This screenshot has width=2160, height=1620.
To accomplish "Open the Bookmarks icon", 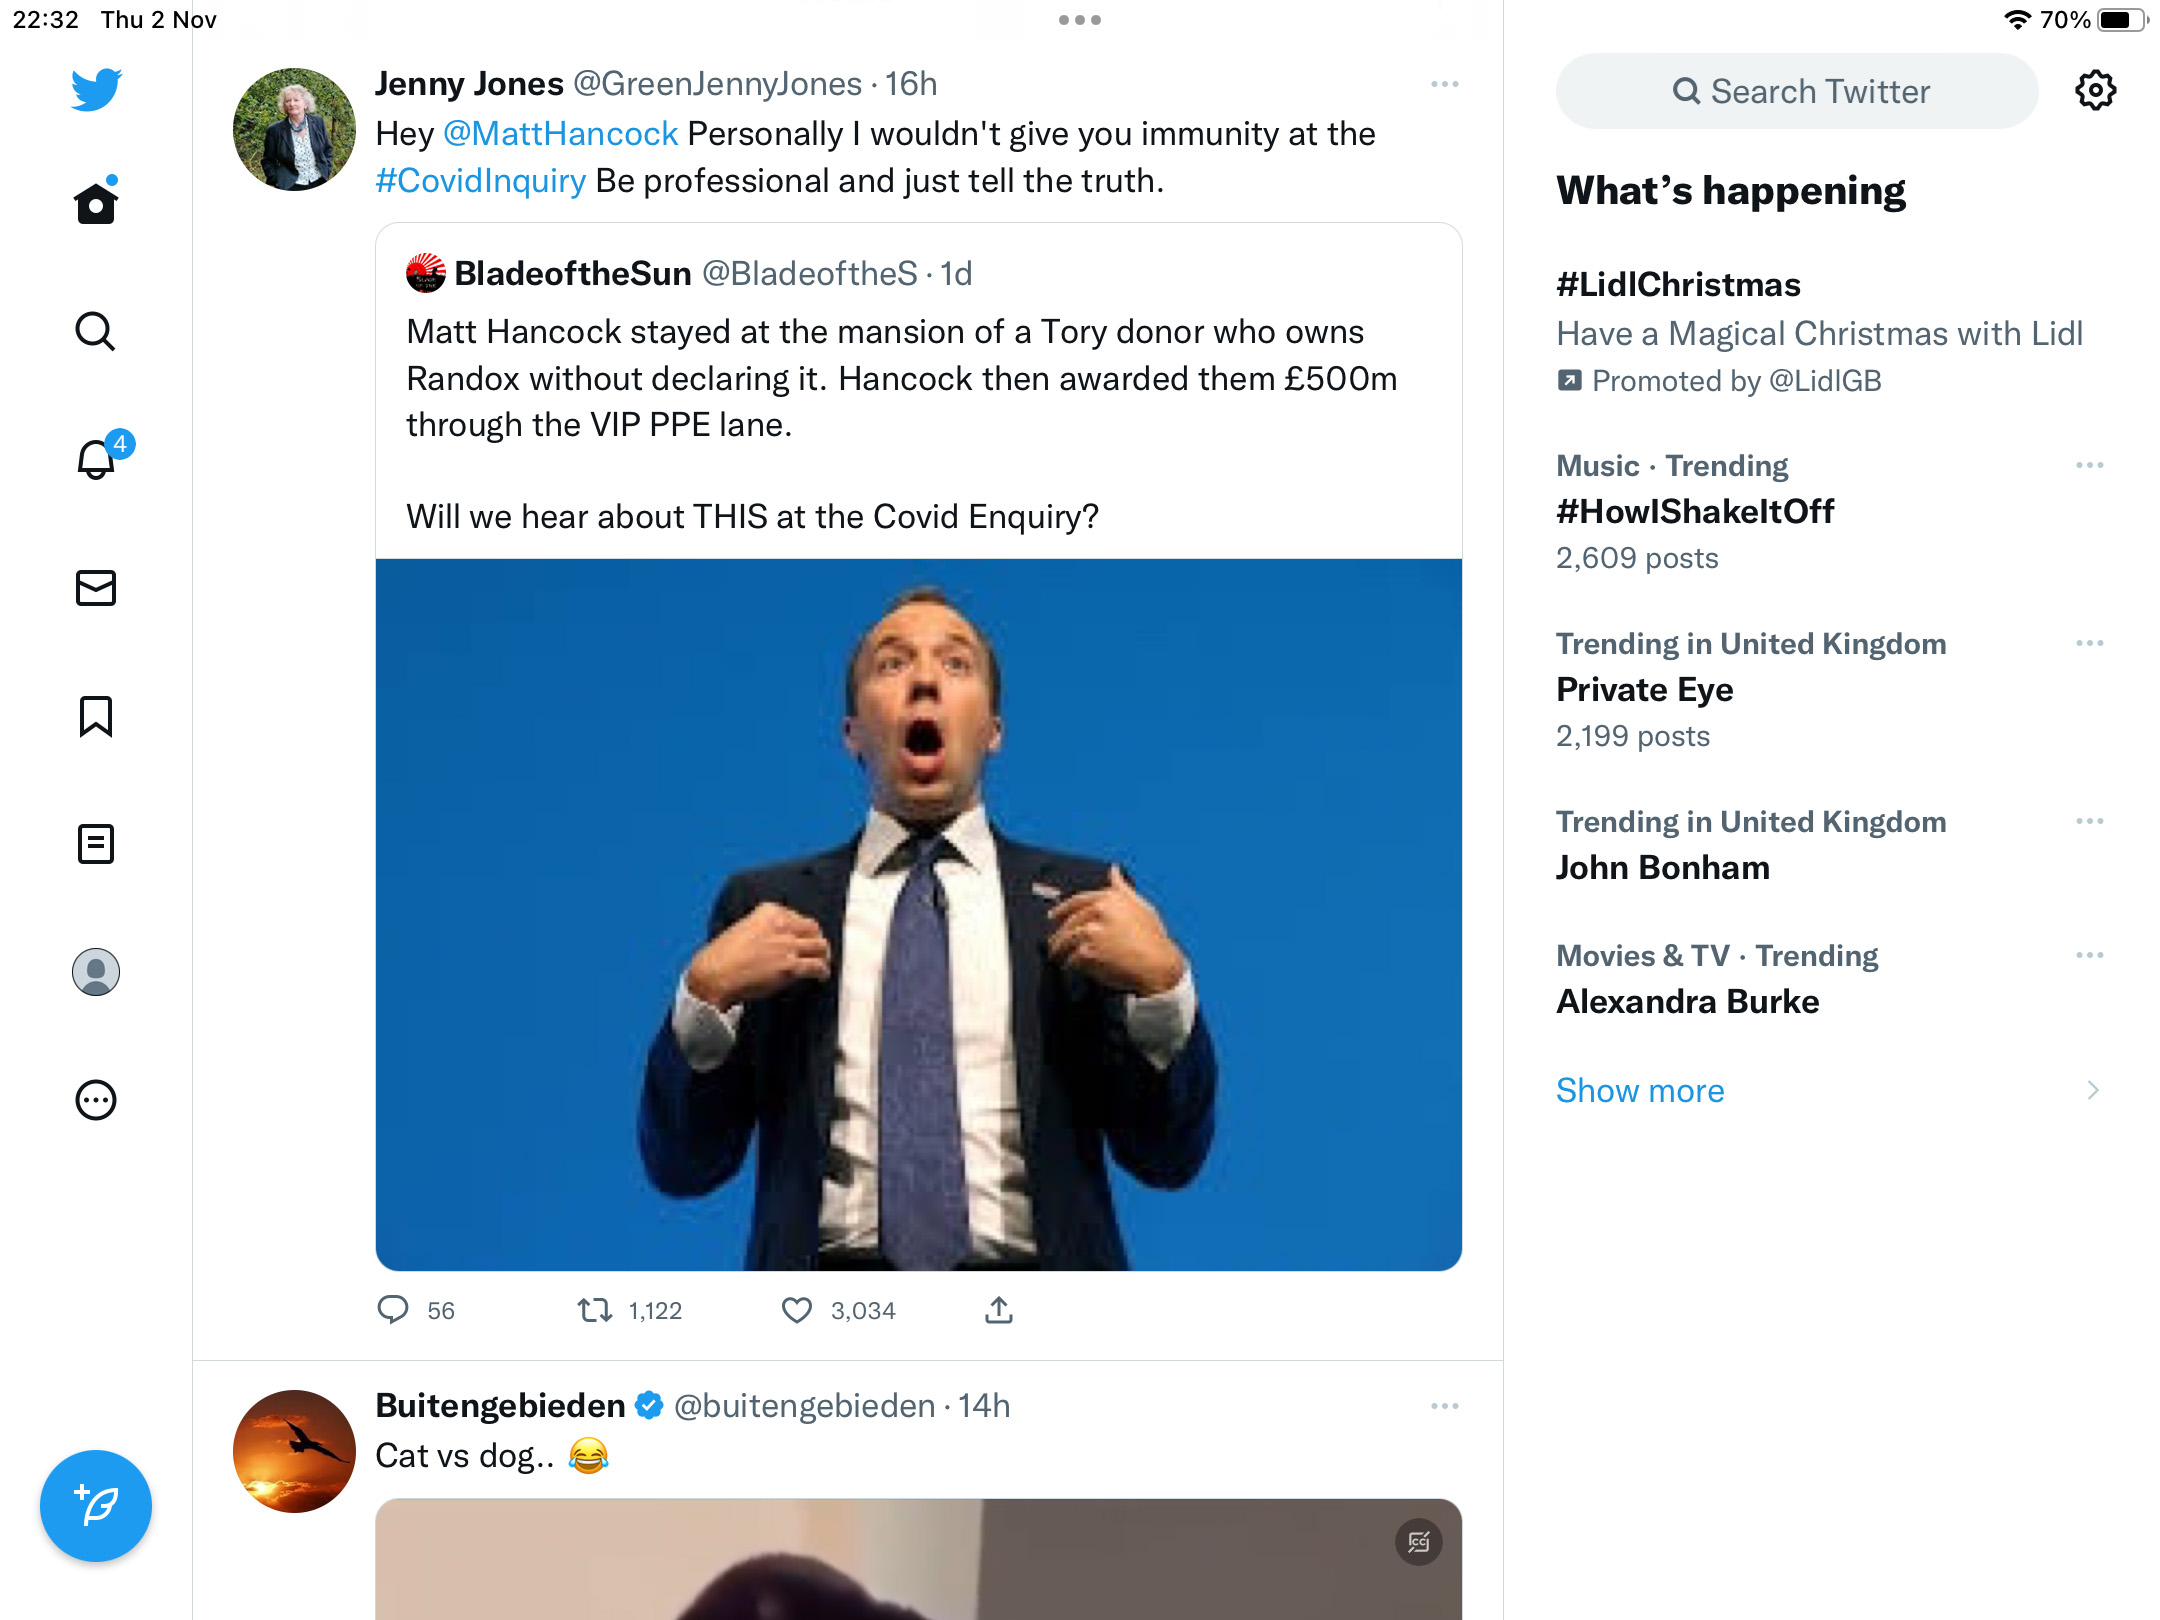I will (x=96, y=716).
